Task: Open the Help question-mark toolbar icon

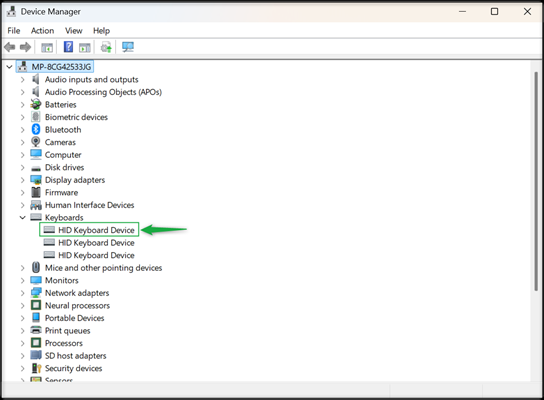Action: 68,46
